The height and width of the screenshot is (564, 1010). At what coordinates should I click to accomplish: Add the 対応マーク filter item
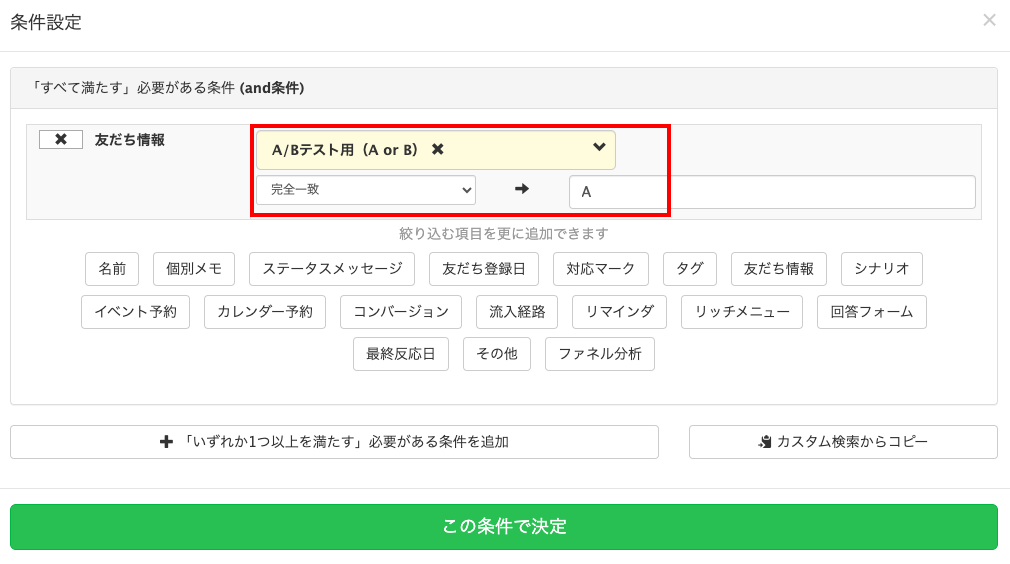(600, 268)
